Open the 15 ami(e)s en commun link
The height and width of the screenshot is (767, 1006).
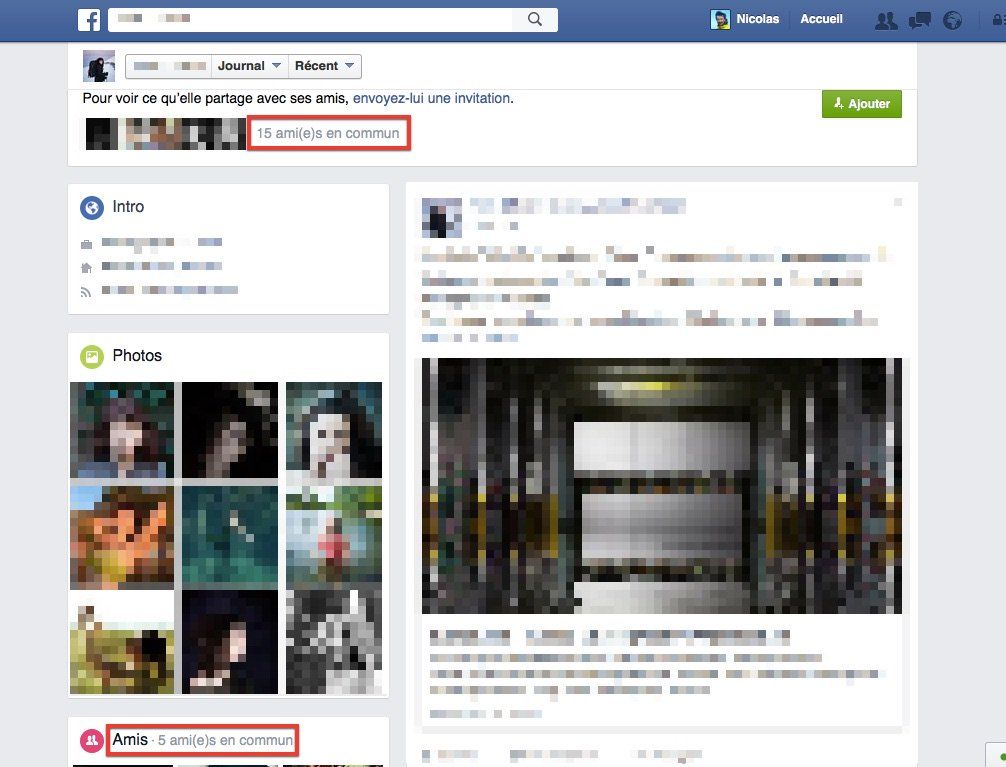(328, 133)
